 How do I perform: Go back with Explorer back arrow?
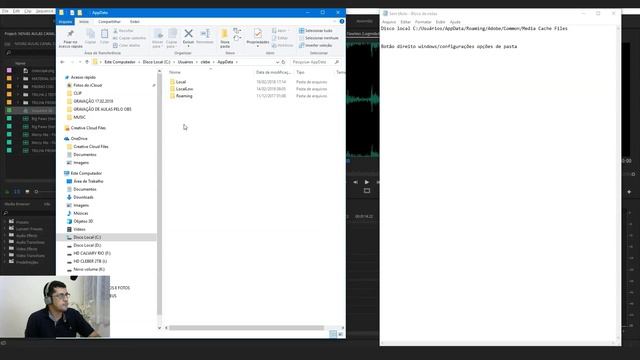tap(62, 62)
